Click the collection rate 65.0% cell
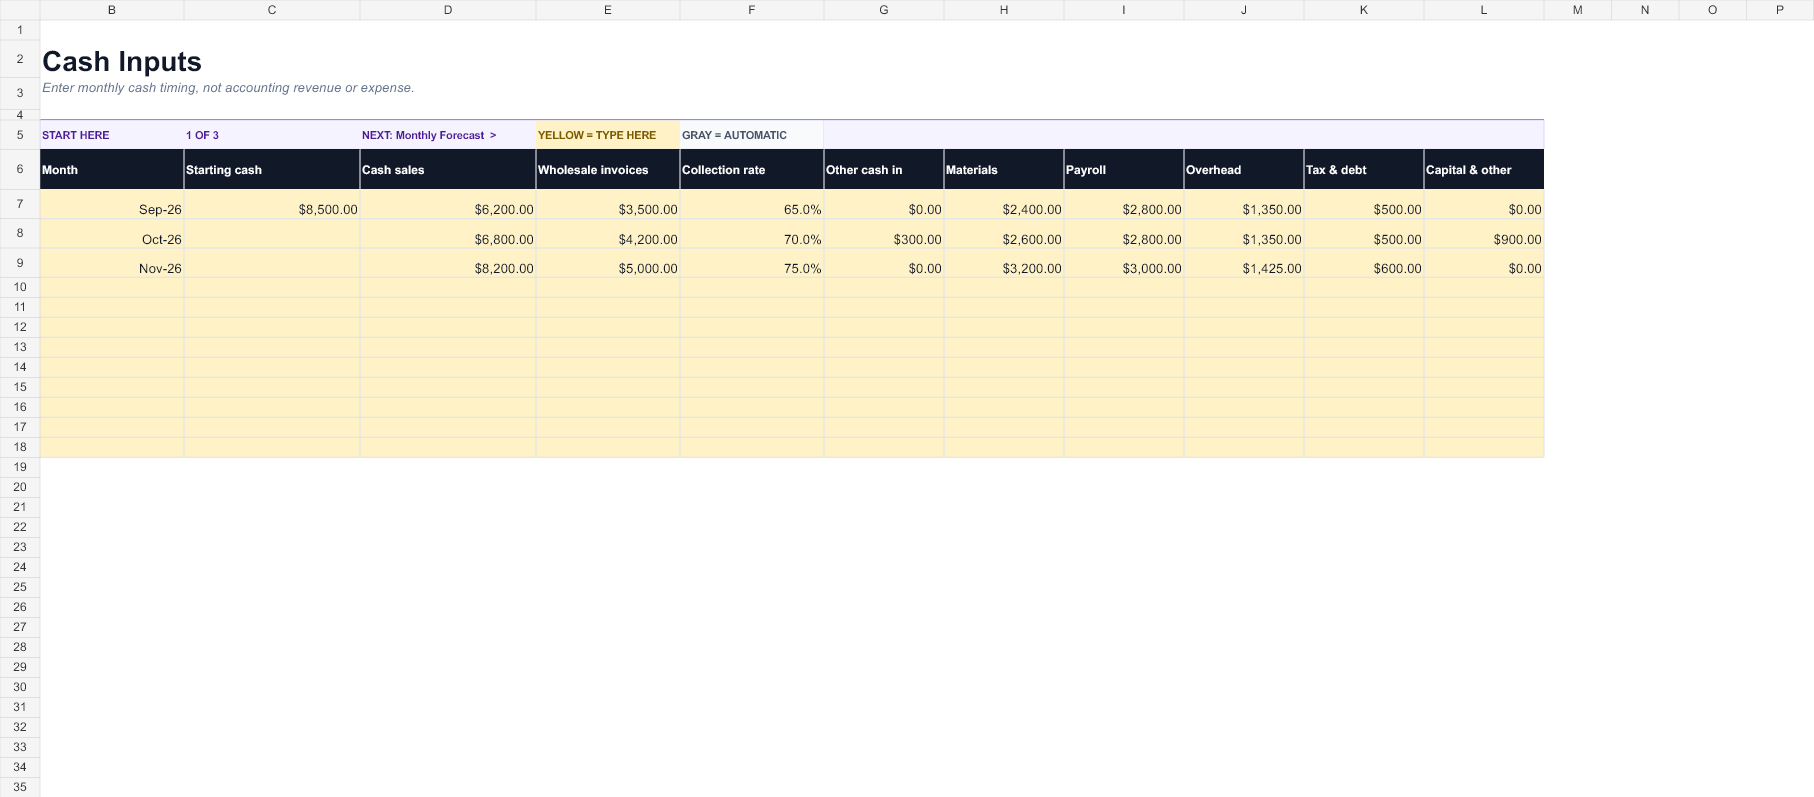The height and width of the screenshot is (797, 1814). pos(752,204)
